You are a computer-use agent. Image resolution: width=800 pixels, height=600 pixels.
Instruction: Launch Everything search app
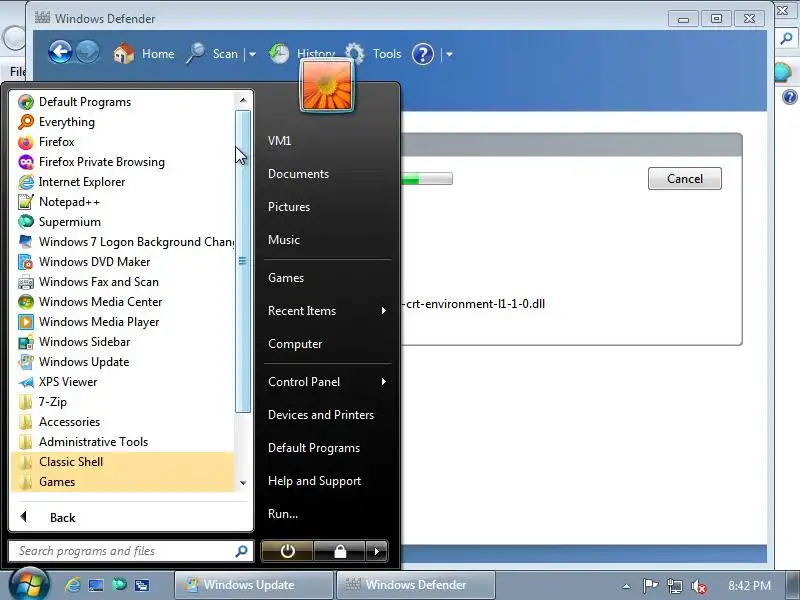[122, 121]
